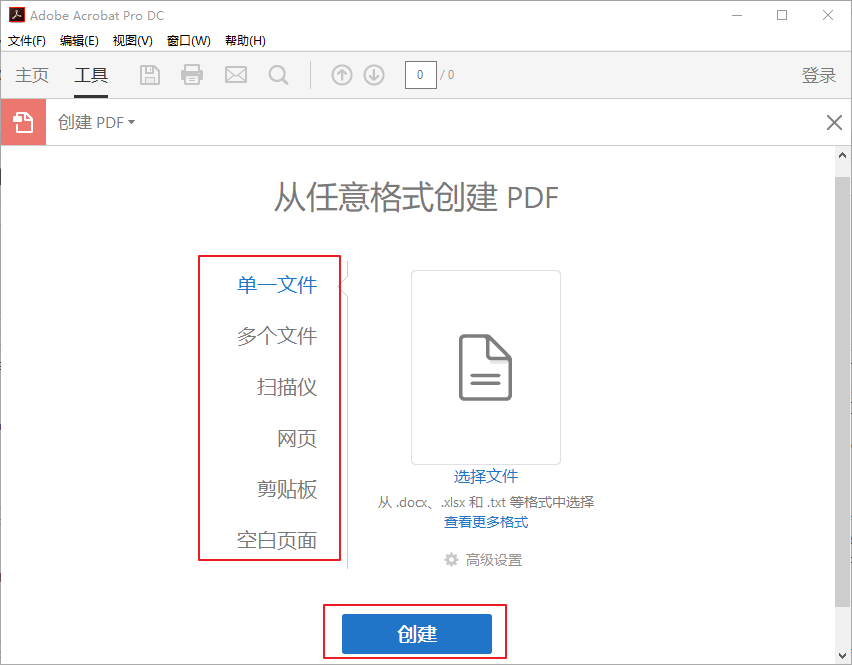Click the page number input field

(x=421, y=75)
